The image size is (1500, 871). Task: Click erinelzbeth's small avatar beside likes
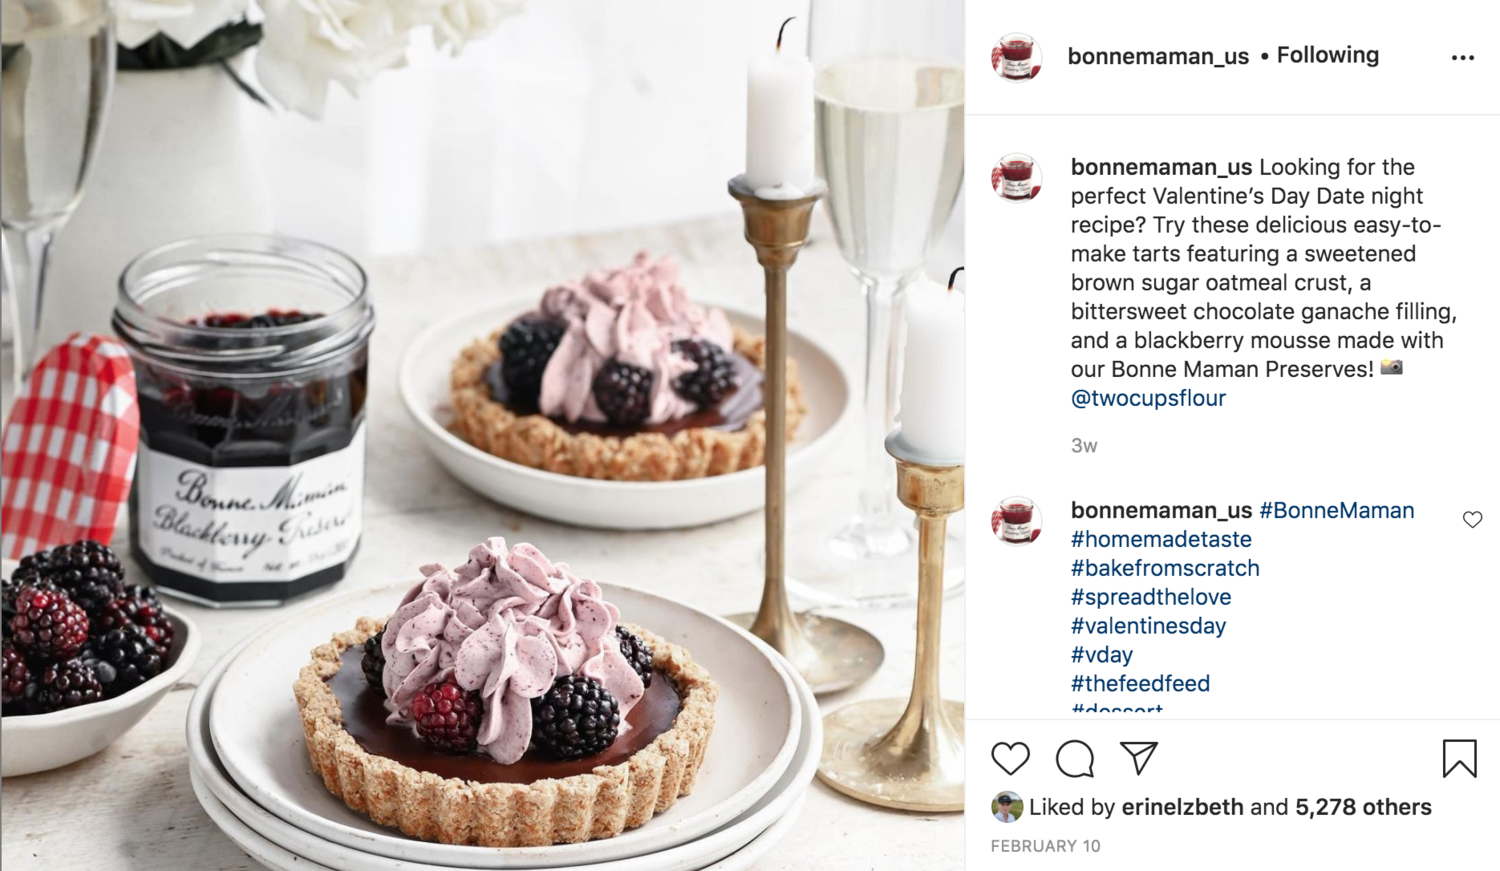[x=1007, y=807]
